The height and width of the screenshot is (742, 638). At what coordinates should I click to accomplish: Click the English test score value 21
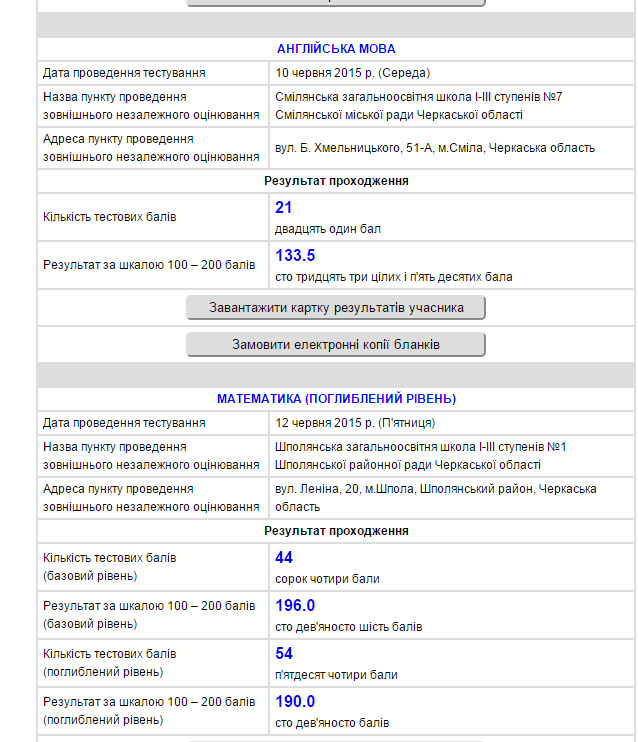coord(284,207)
